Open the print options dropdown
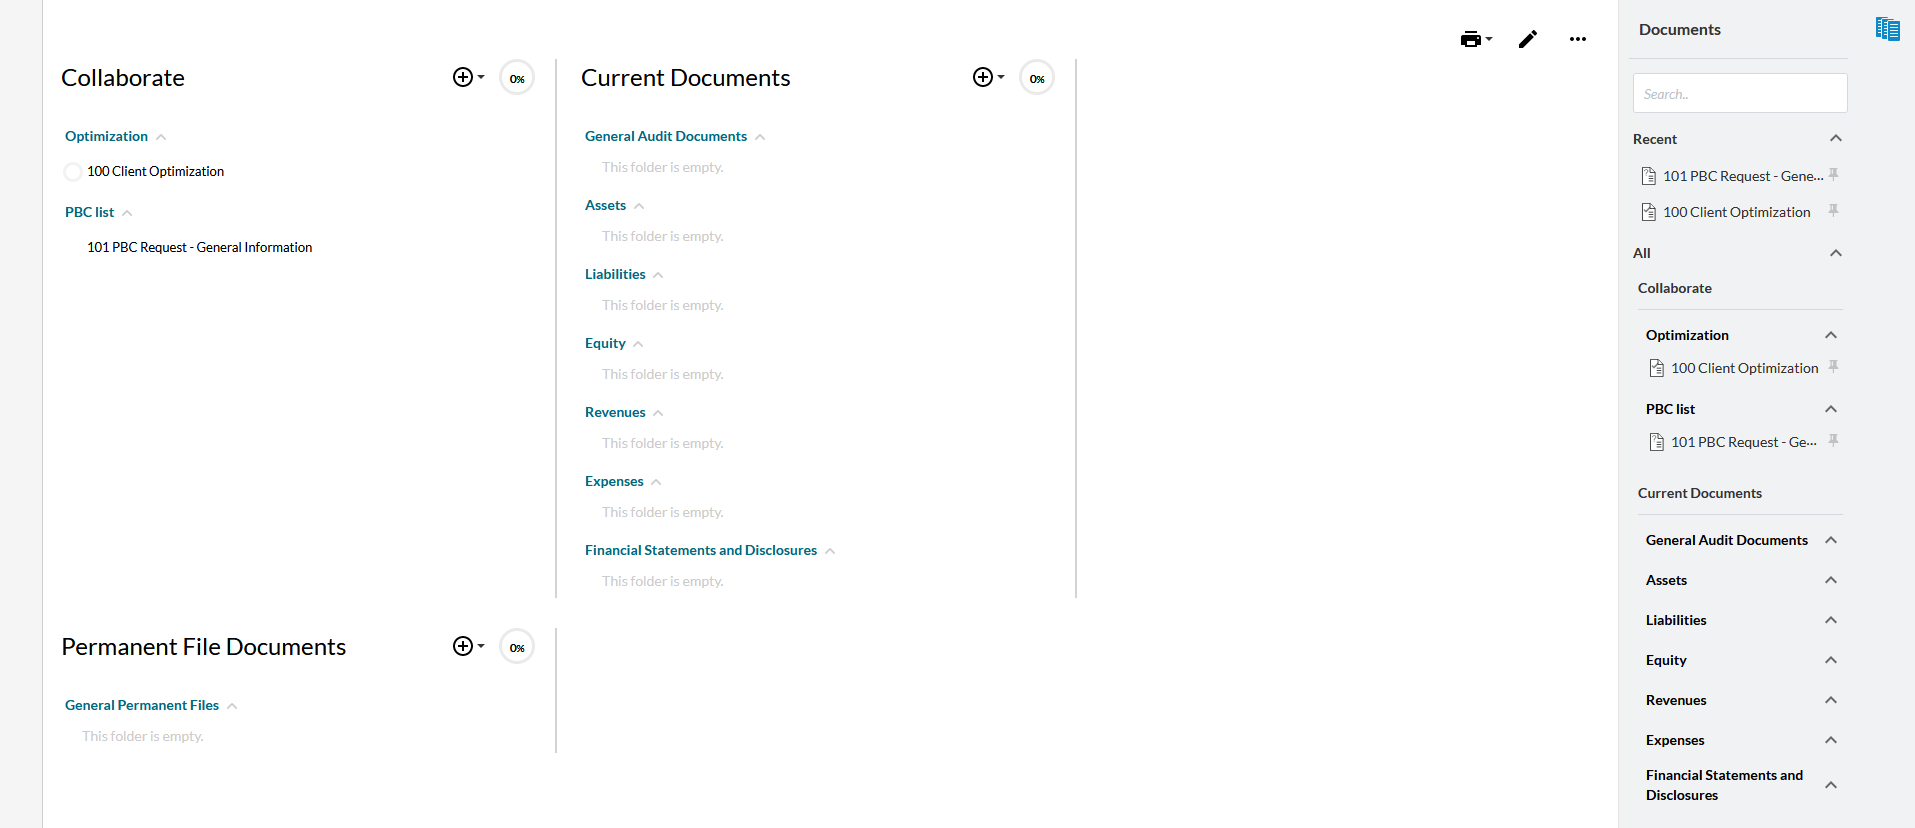 click(1475, 40)
